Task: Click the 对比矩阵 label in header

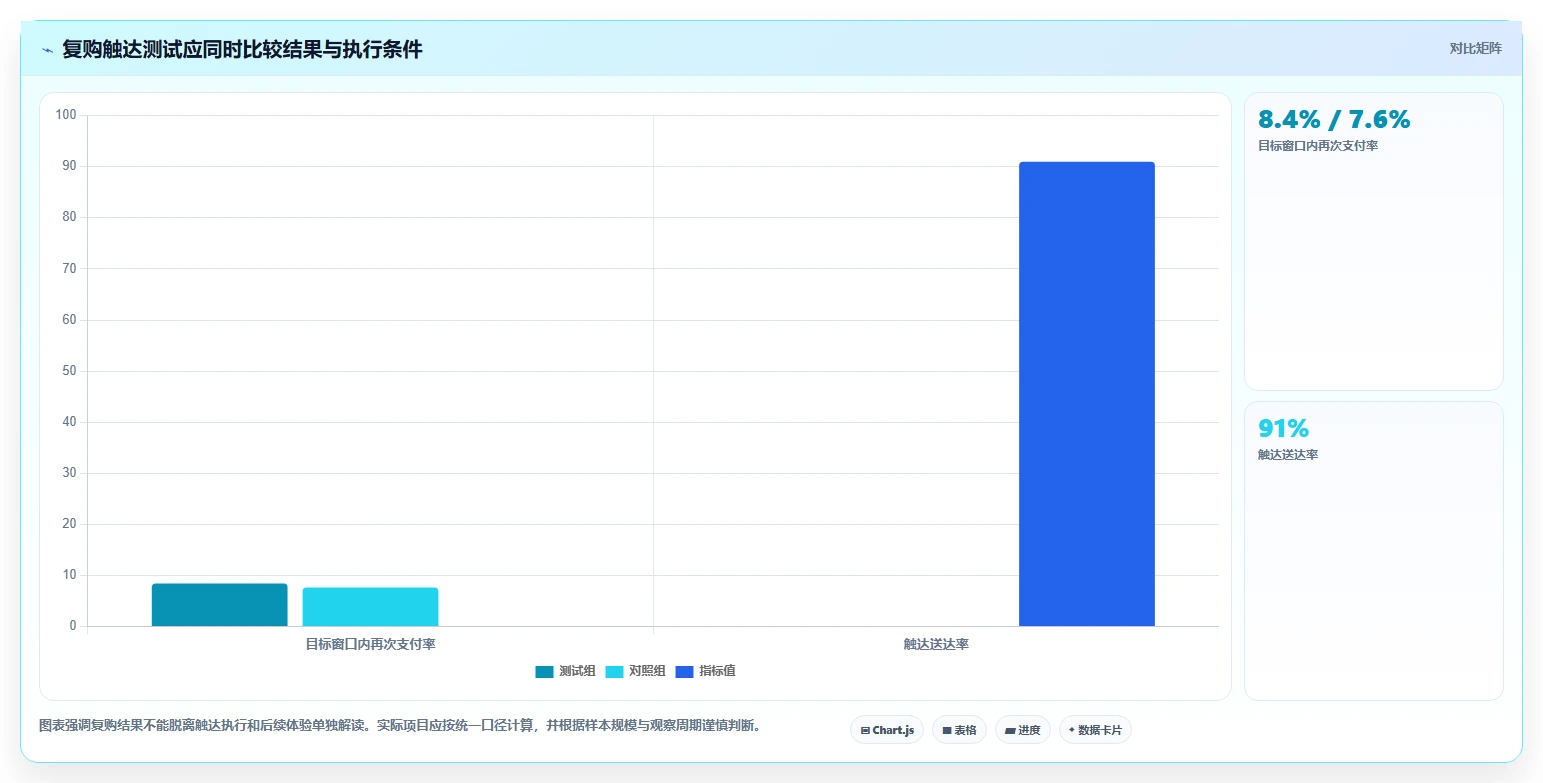Action: point(1475,48)
